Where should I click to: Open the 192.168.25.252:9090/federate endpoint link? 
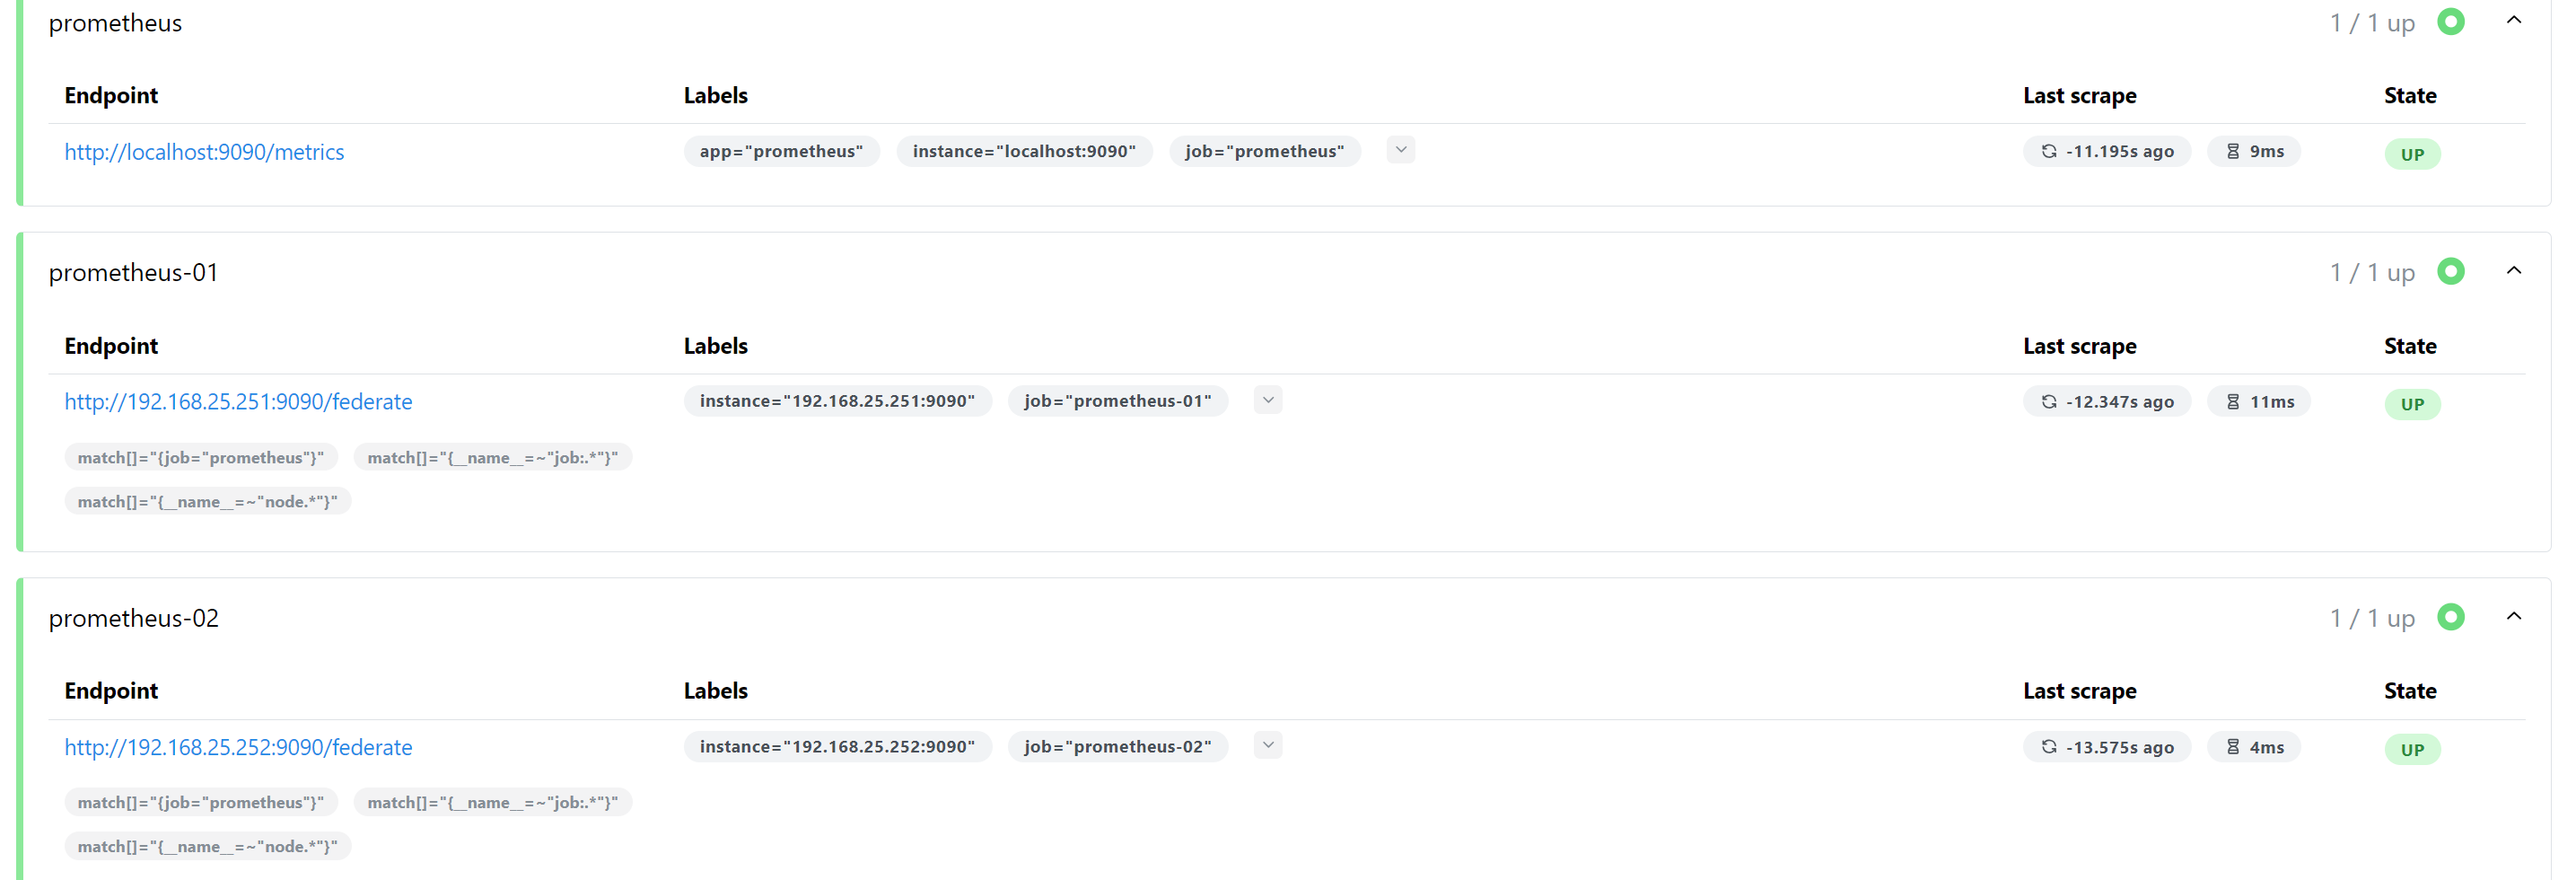[x=238, y=747]
